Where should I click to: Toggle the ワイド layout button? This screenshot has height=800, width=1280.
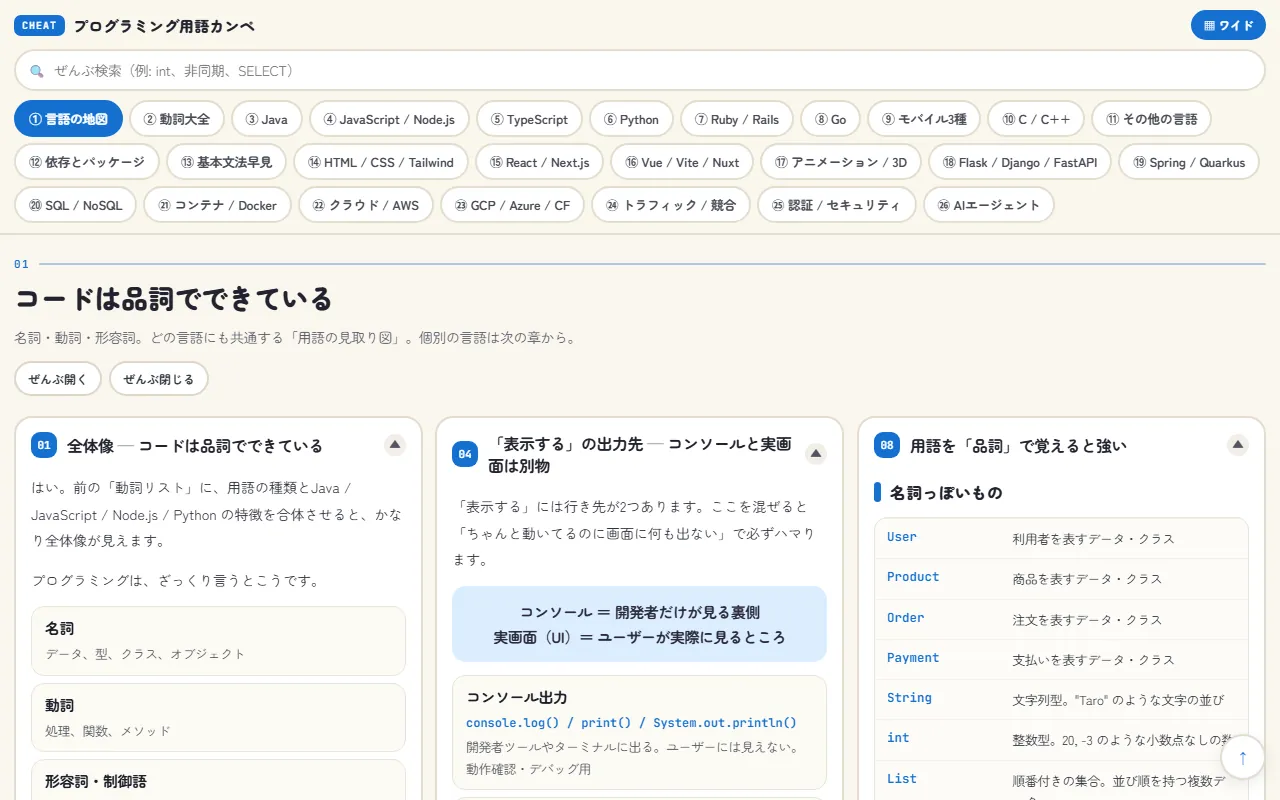coord(1228,25)
